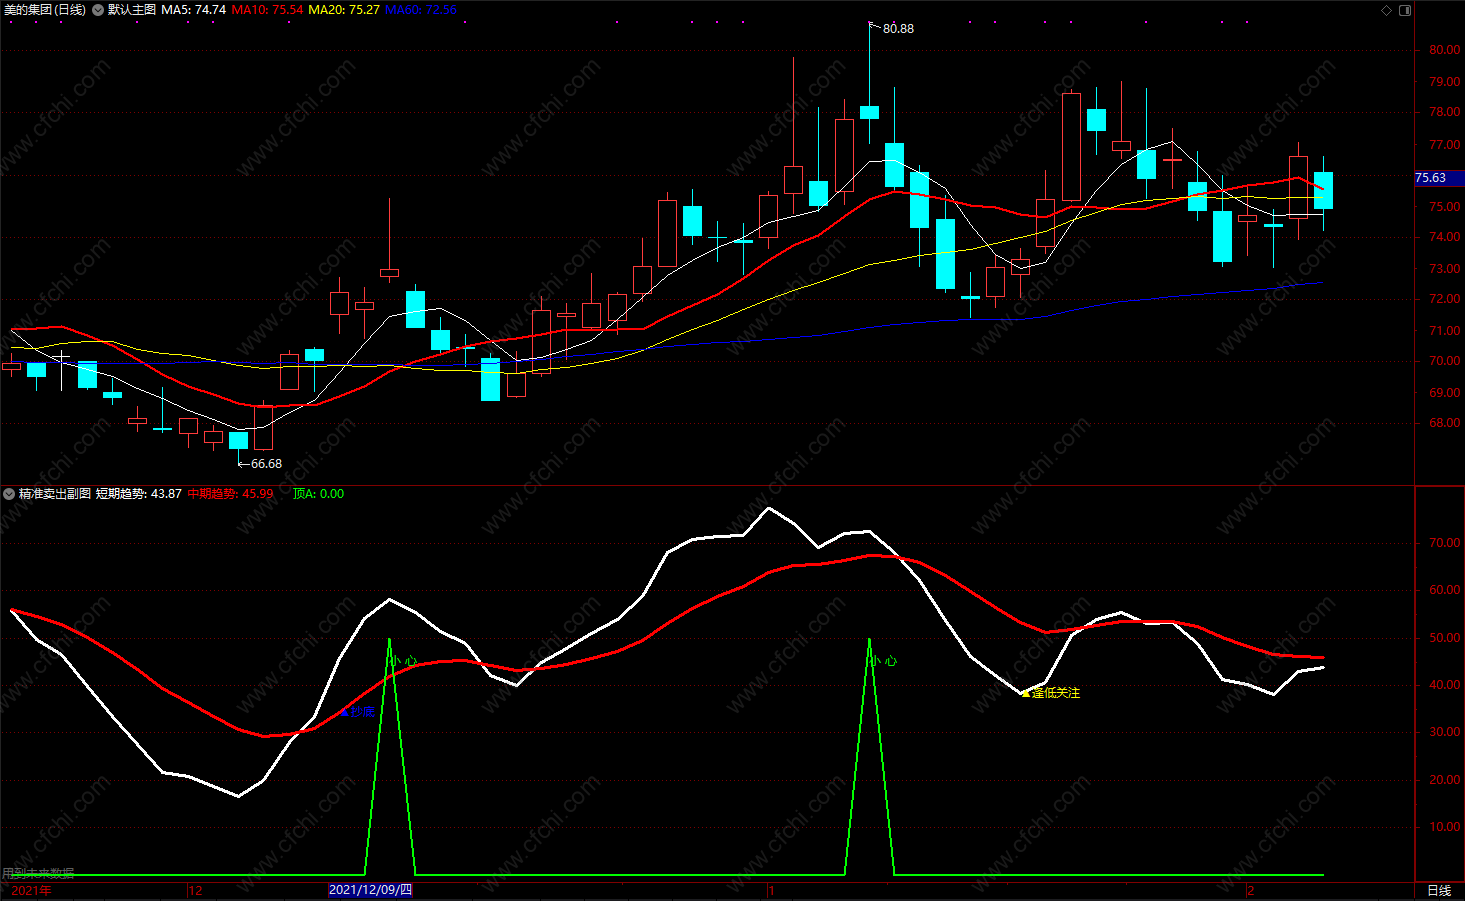
Task: Click the 75.63 current price tag
Action: 1431,178
